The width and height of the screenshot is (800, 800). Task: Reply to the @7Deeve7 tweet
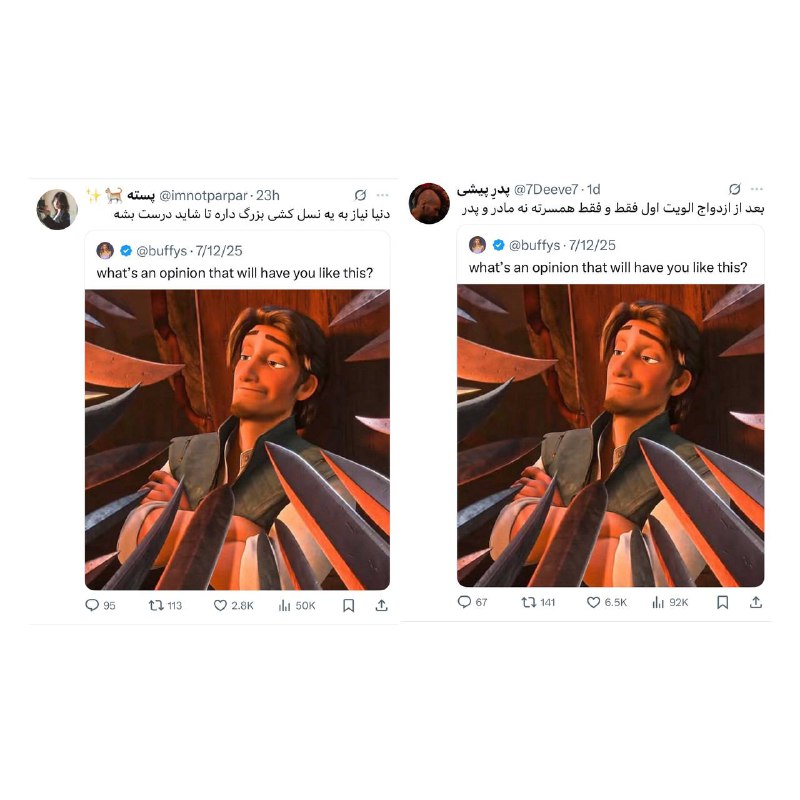(464, 602)
